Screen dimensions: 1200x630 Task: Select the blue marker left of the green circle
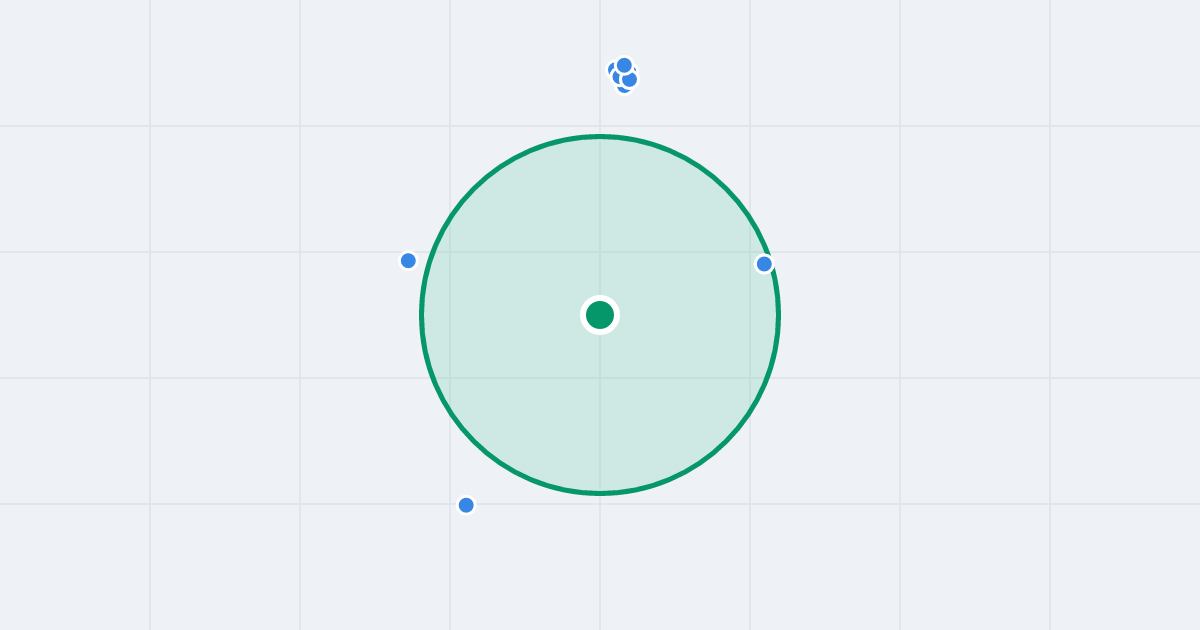click(408, 261)
